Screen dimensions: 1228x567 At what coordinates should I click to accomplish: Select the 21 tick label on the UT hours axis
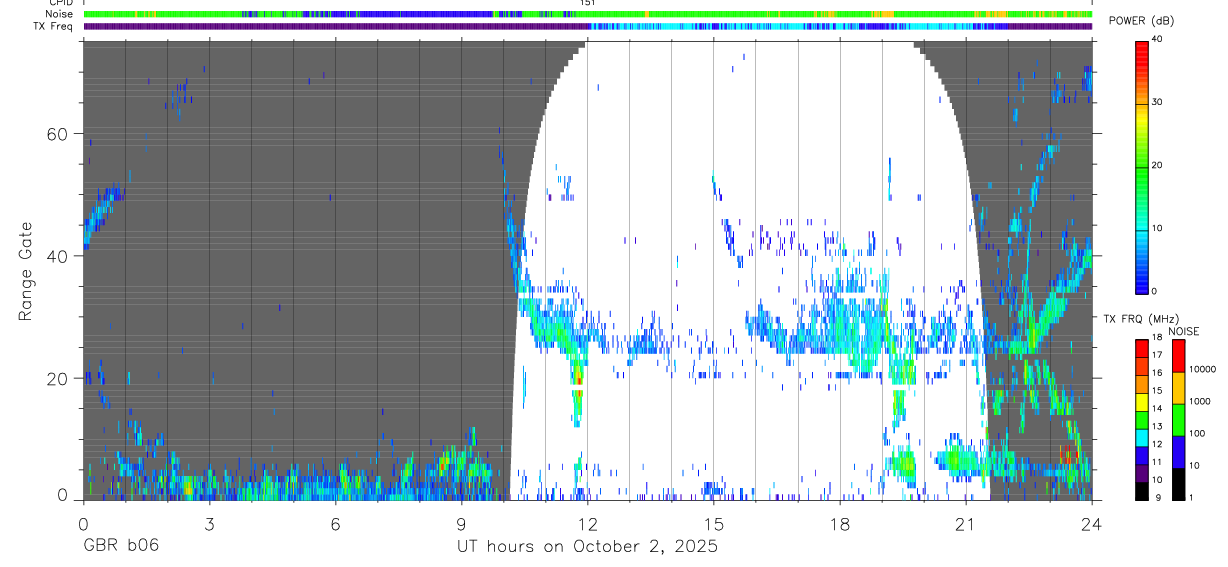(x=965, y=523)
